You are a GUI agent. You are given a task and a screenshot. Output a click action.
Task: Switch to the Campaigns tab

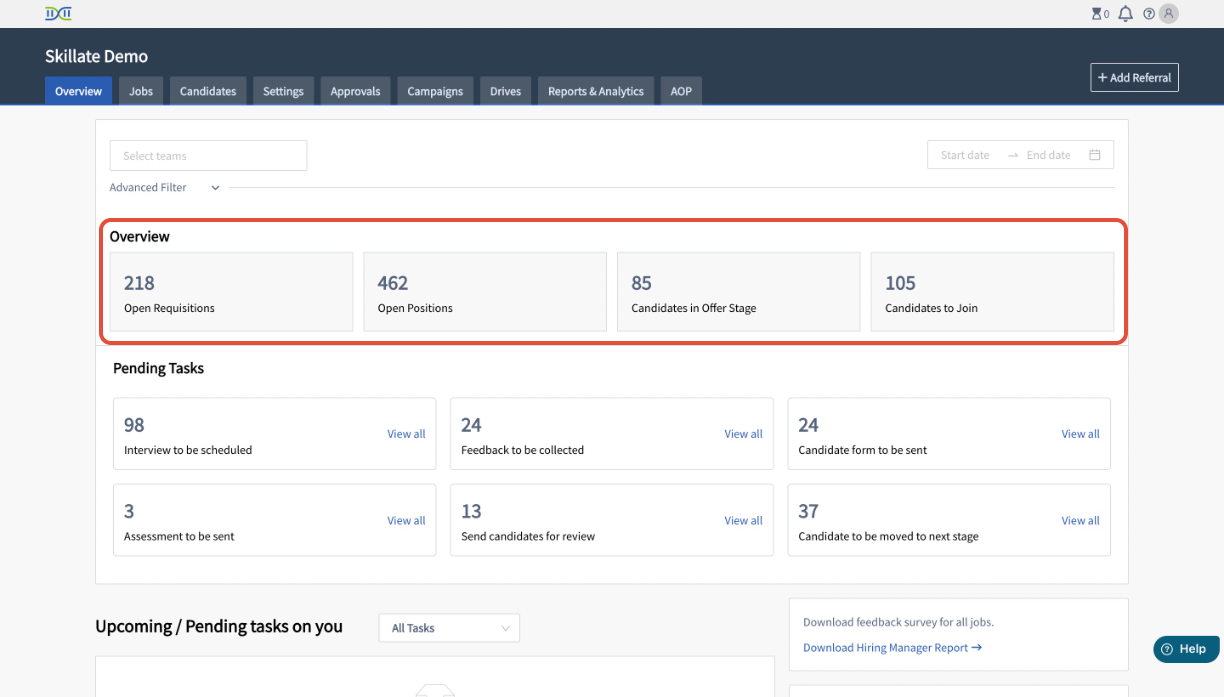pos(435,91)
